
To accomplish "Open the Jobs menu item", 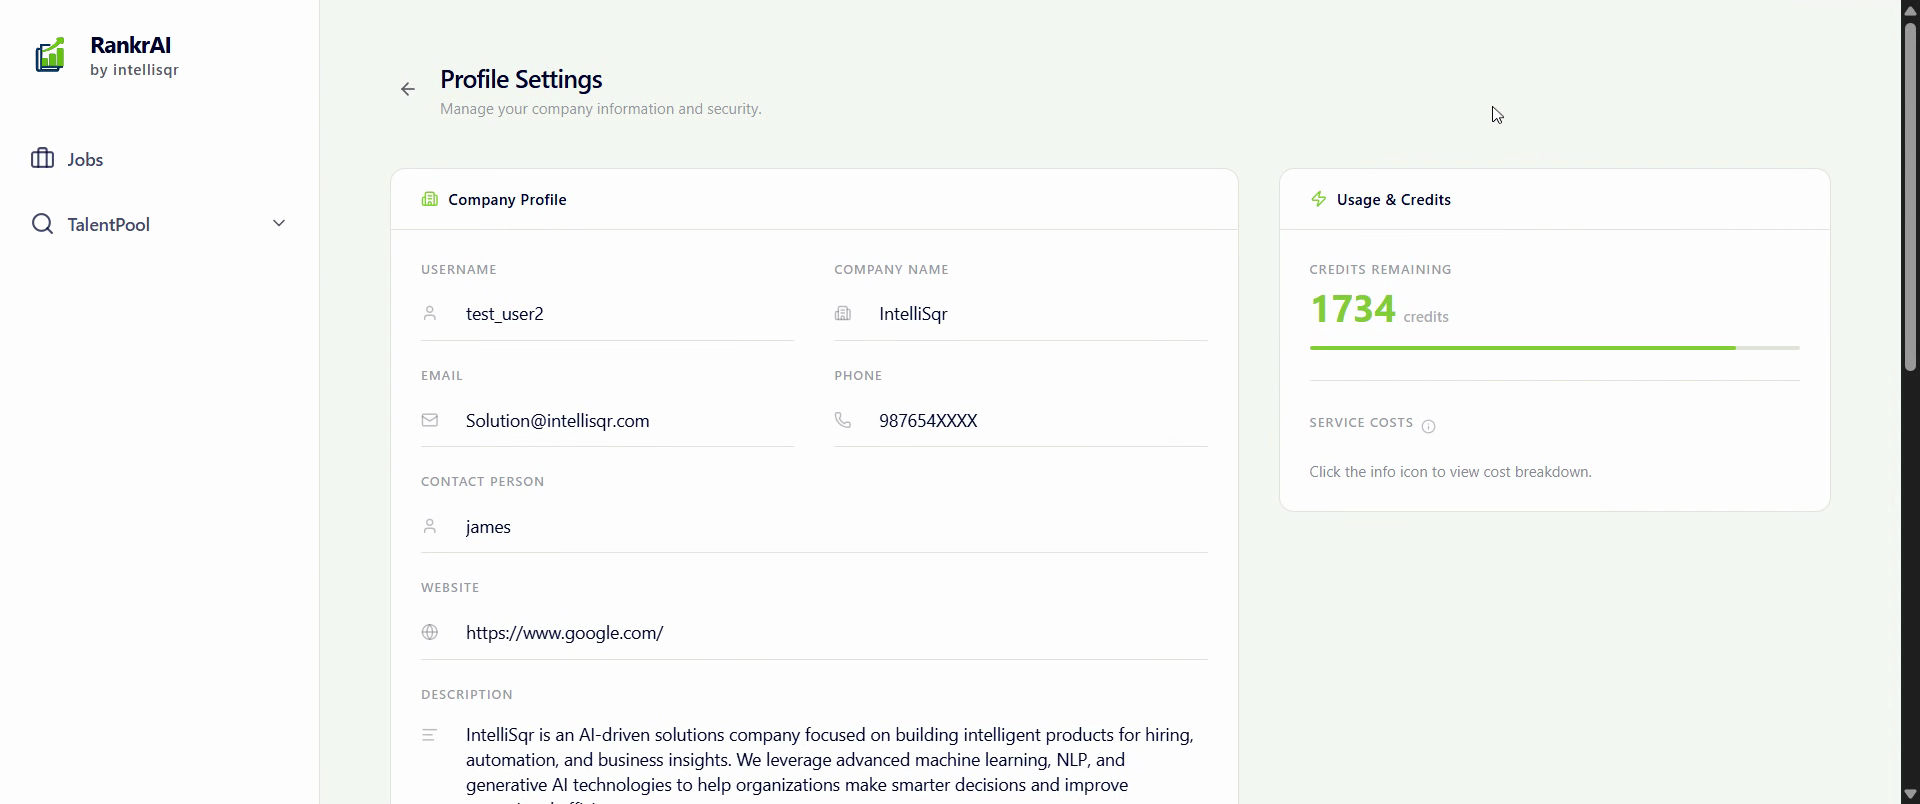I will [x=86, y=160].
